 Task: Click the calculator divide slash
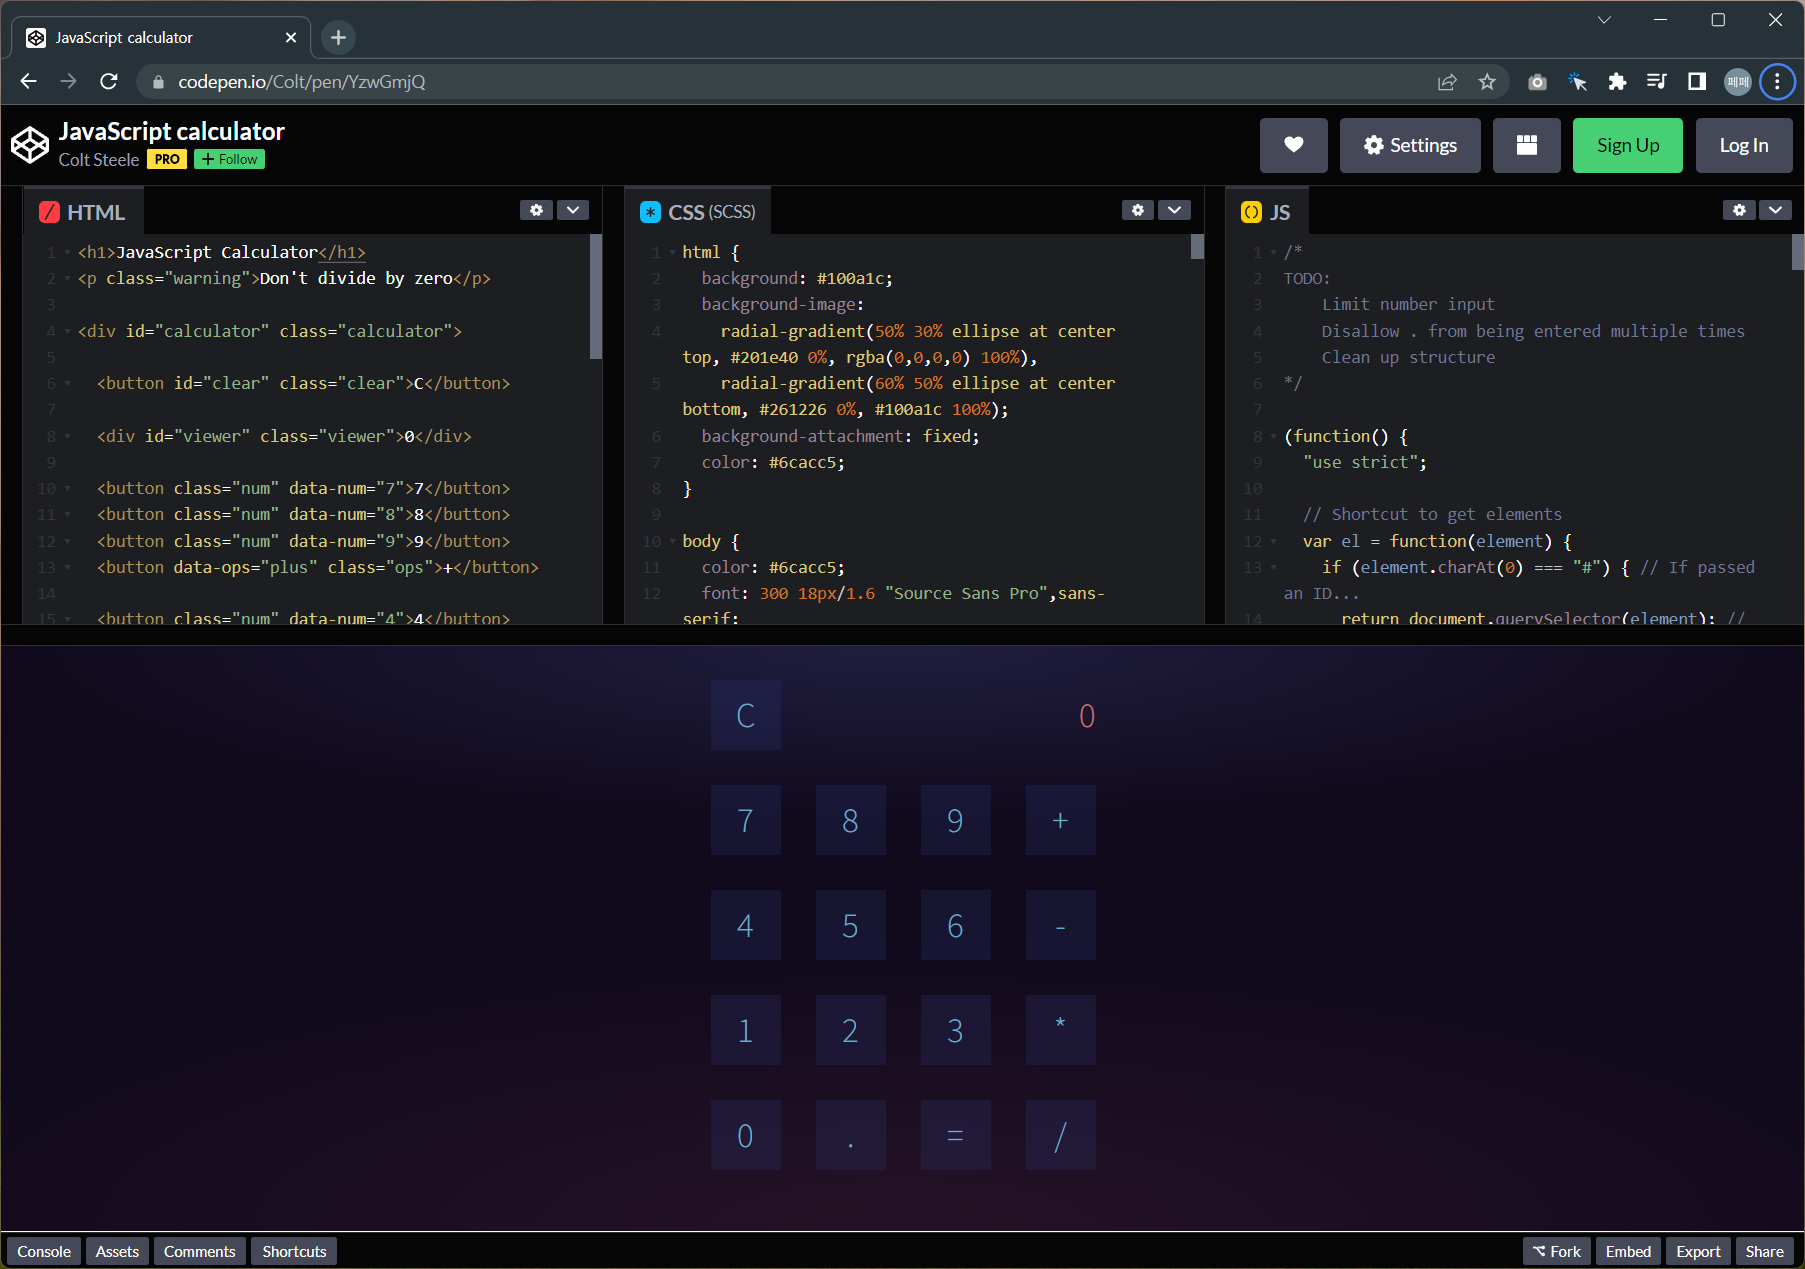click(1060, 1135)
